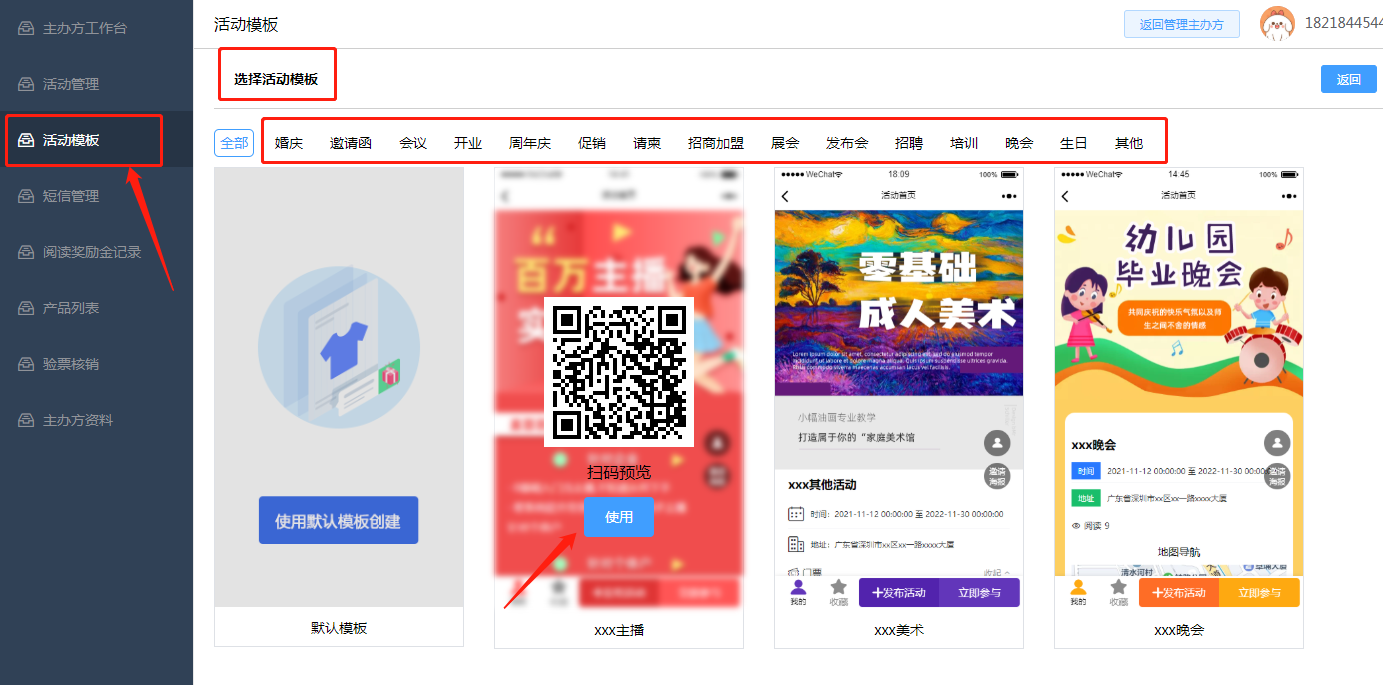Click the blue 使用 button on xxx主播
Image resolution: width=1383 pixels, height=685 pixels.
point(619,517)
